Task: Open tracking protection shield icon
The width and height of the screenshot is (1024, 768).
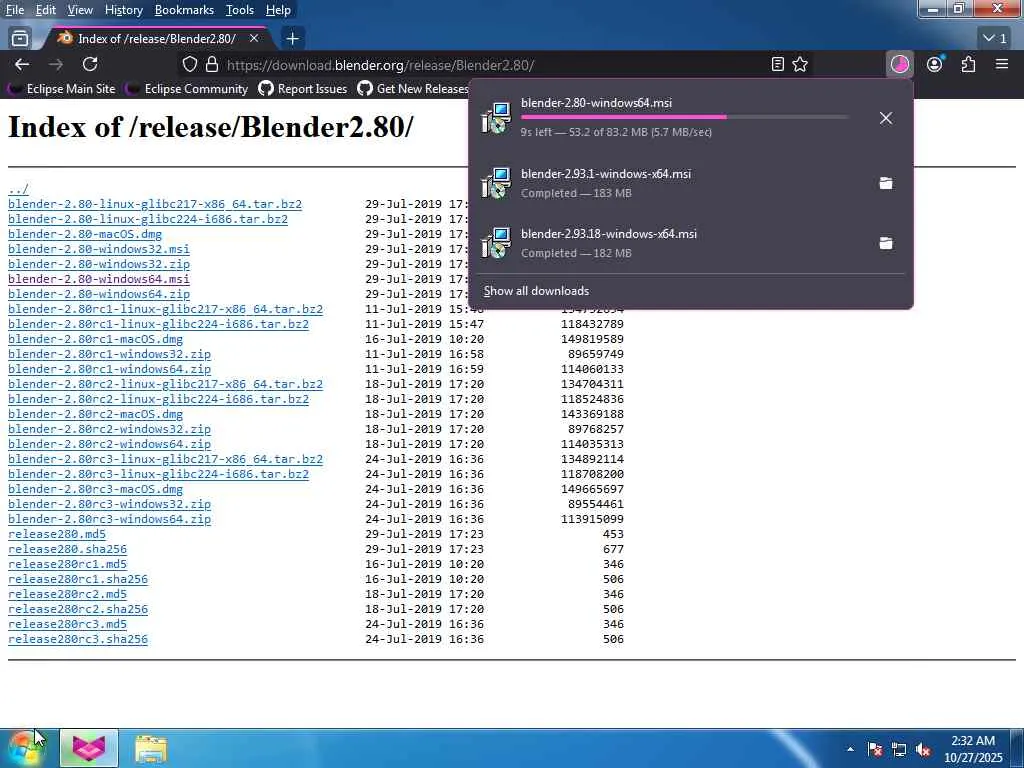Action: [189, 65]
